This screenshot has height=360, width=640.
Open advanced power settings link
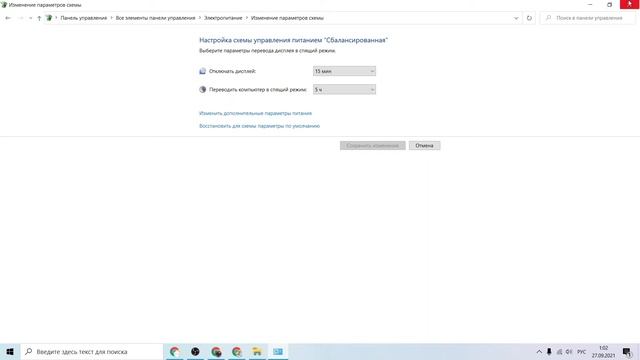click(x=255, y=113)
